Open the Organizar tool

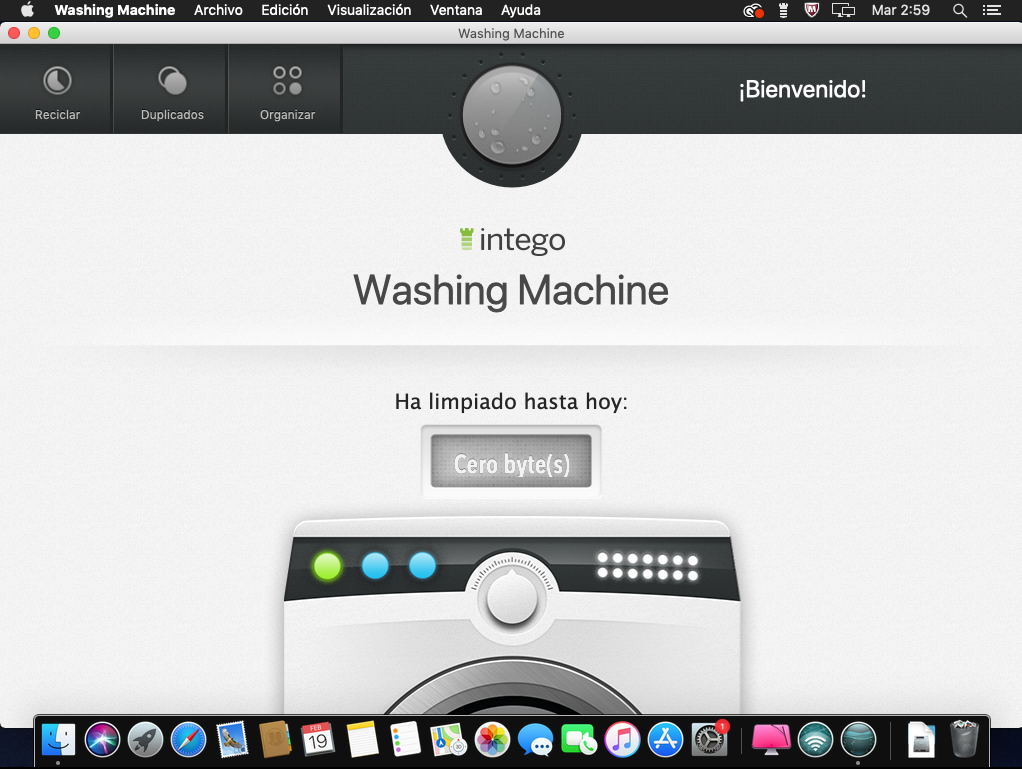point(287,90)
